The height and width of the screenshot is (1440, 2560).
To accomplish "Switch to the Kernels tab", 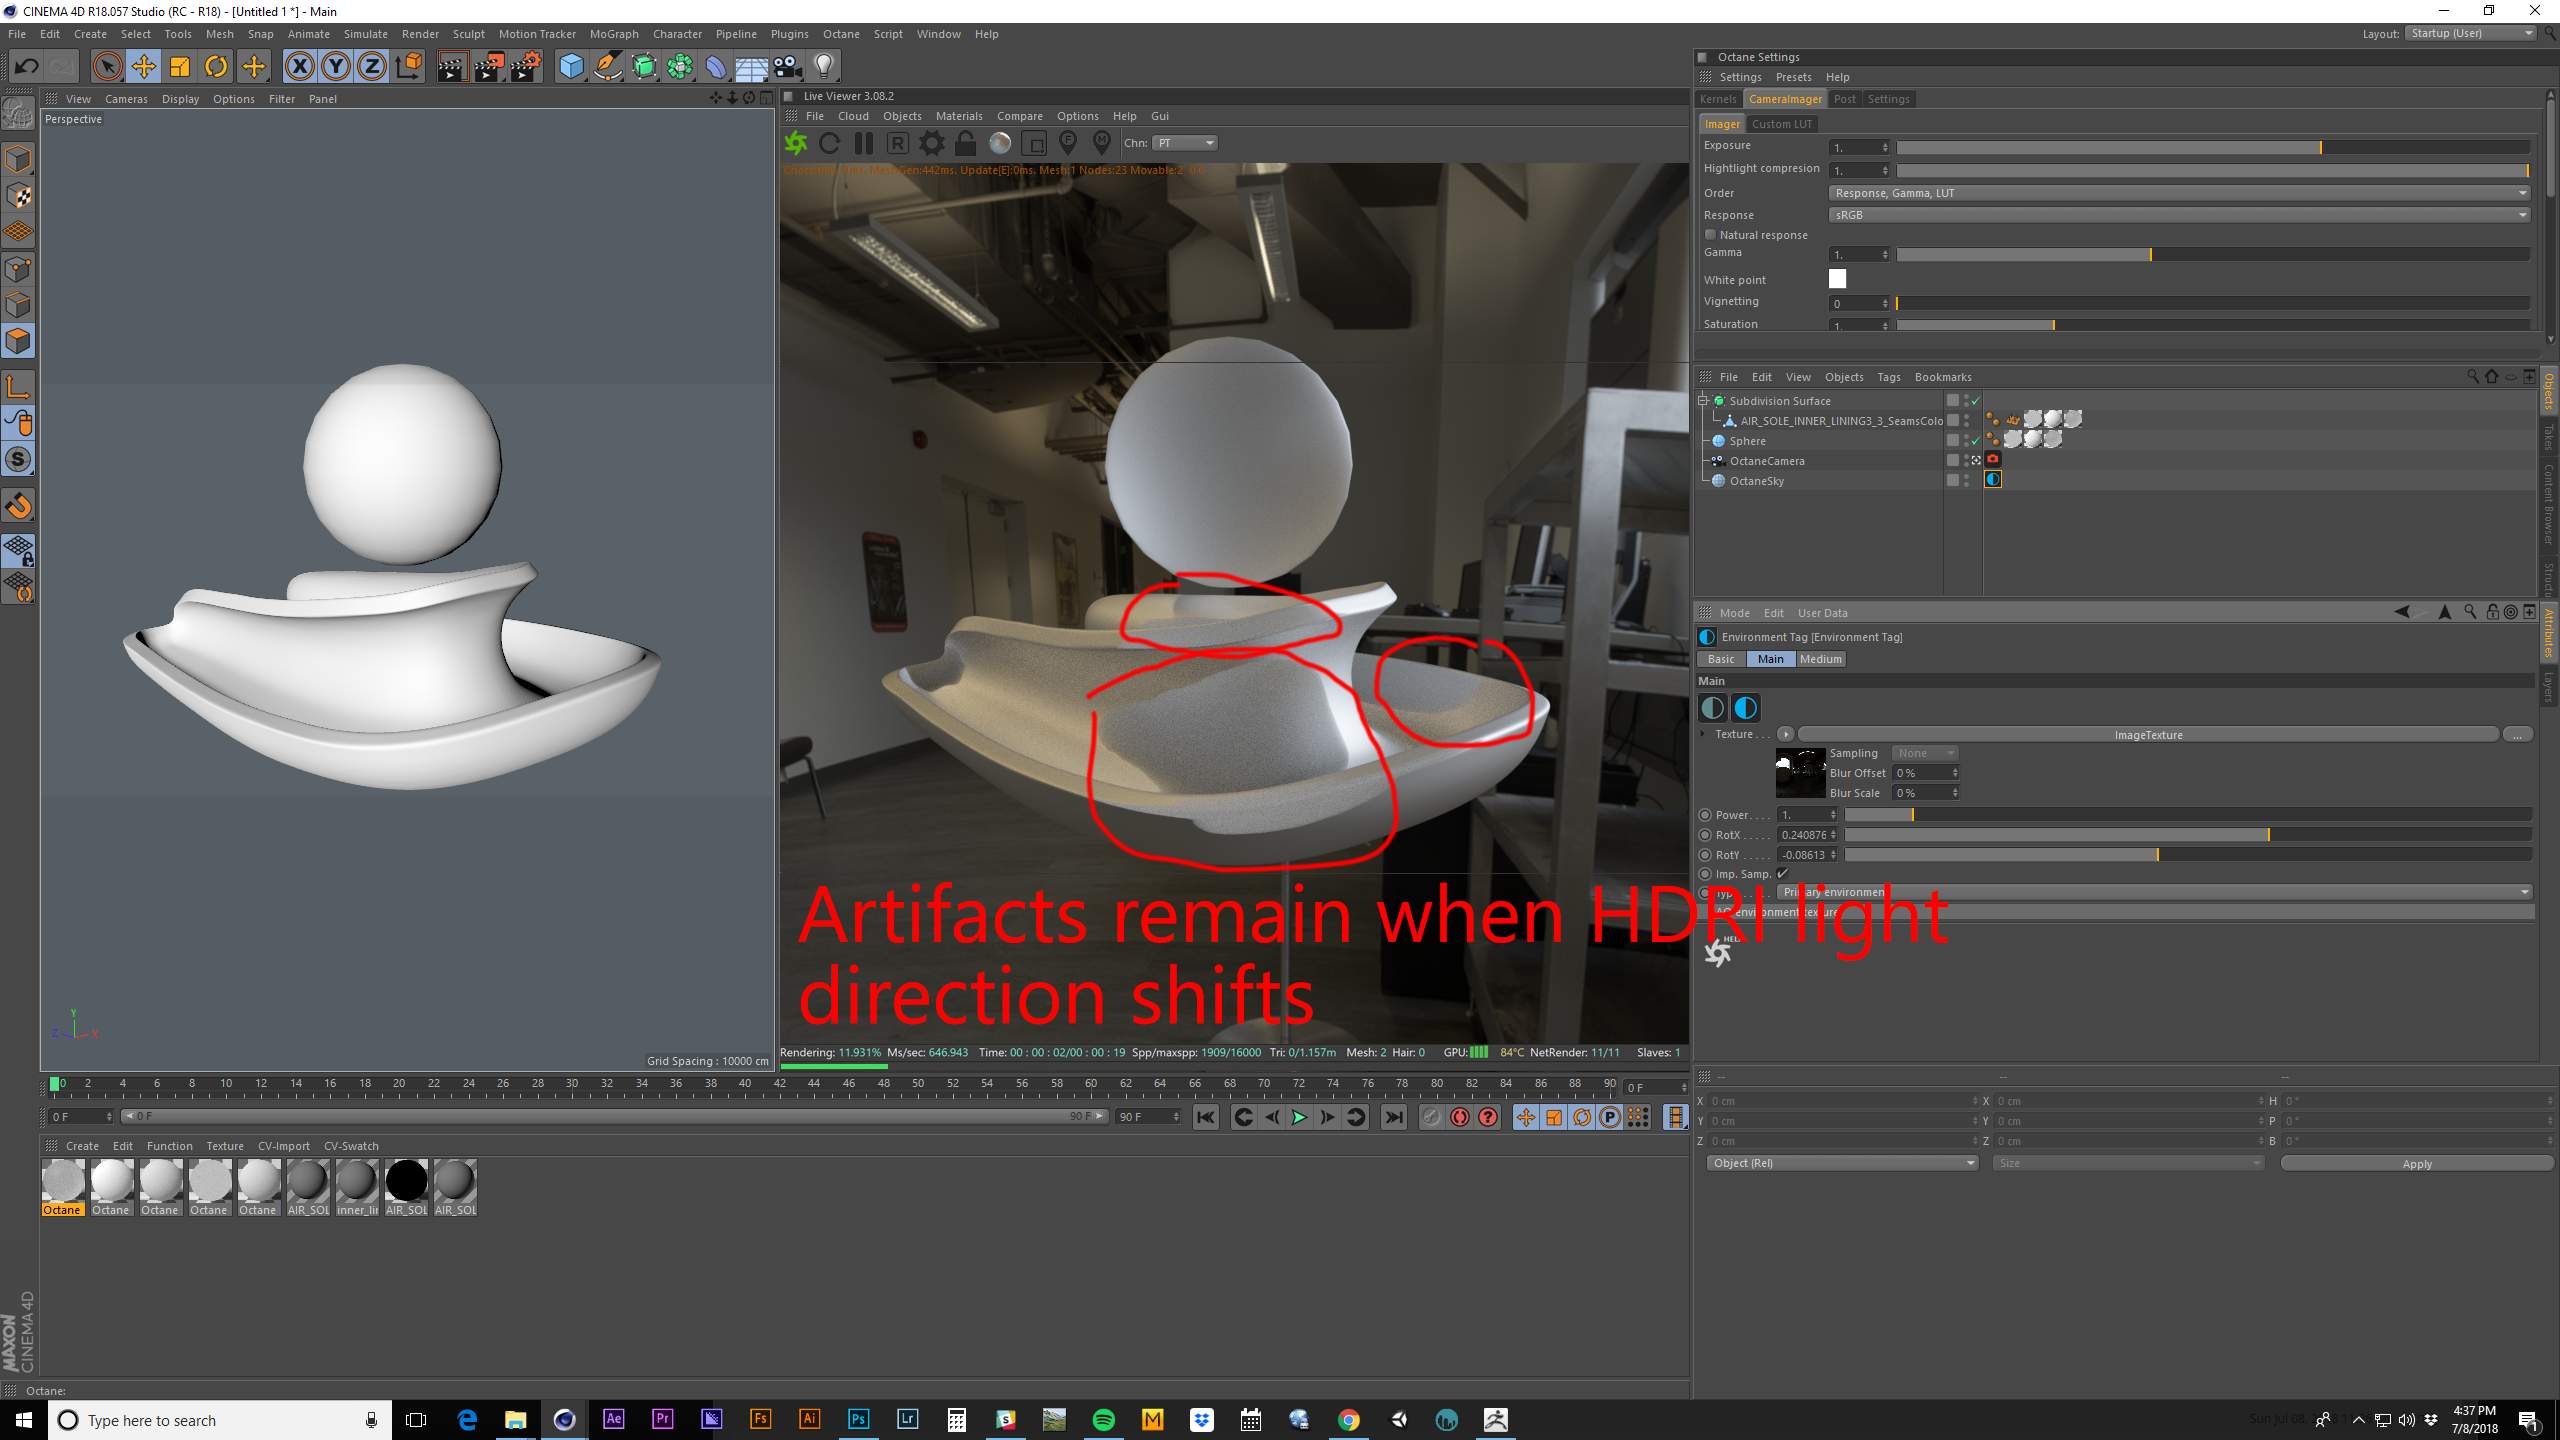I will click(1718, 99).
